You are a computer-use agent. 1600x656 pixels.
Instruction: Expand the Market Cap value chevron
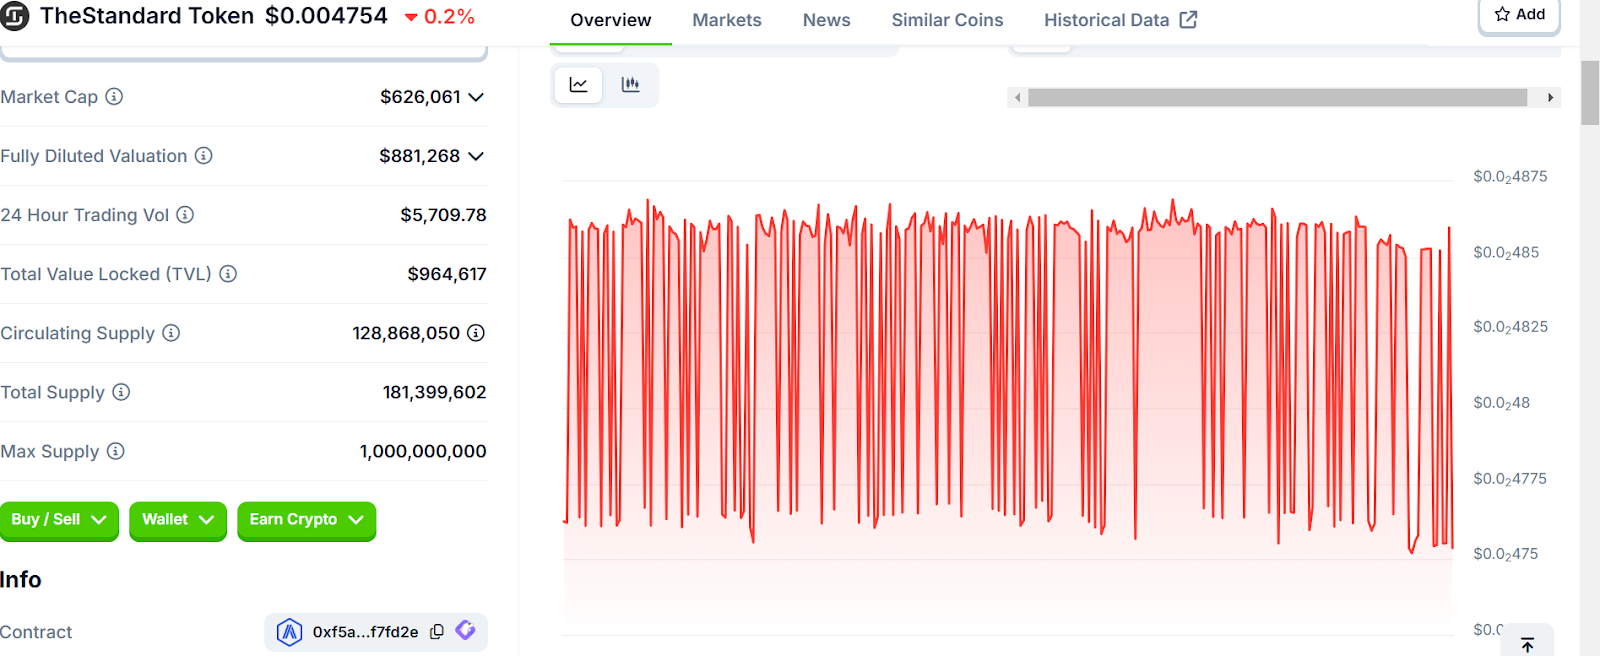tap(476, 97)
